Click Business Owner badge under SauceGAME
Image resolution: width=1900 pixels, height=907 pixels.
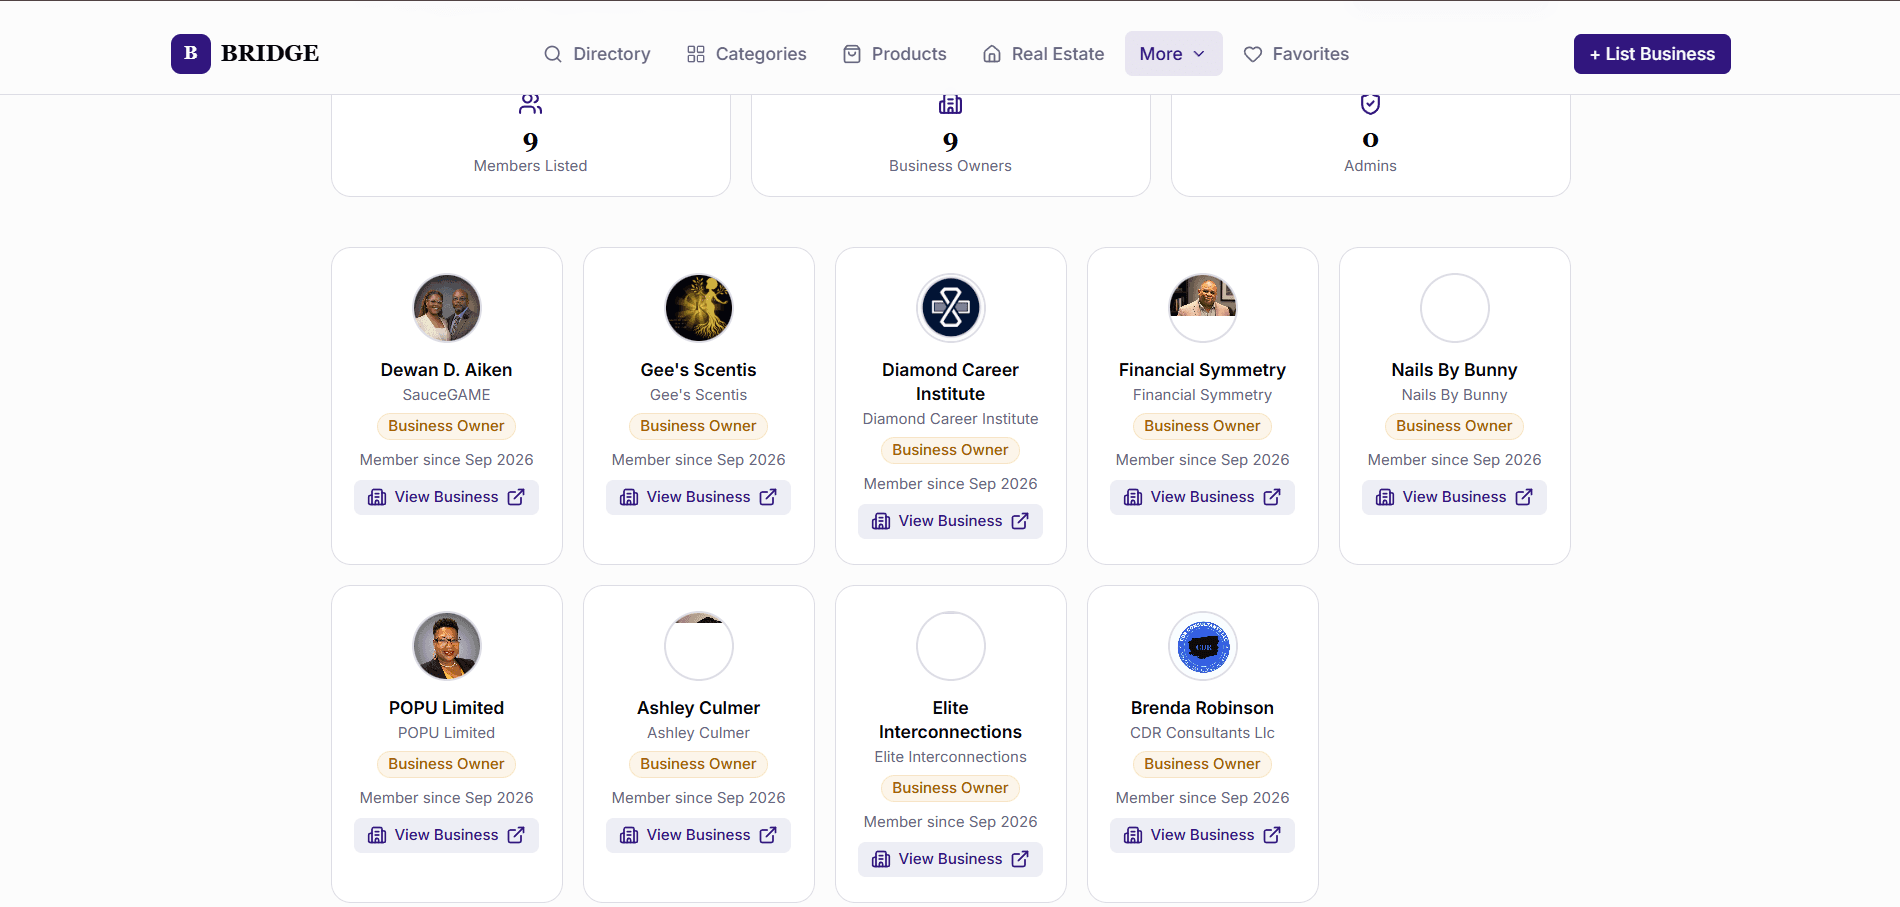tap(446, 426)
